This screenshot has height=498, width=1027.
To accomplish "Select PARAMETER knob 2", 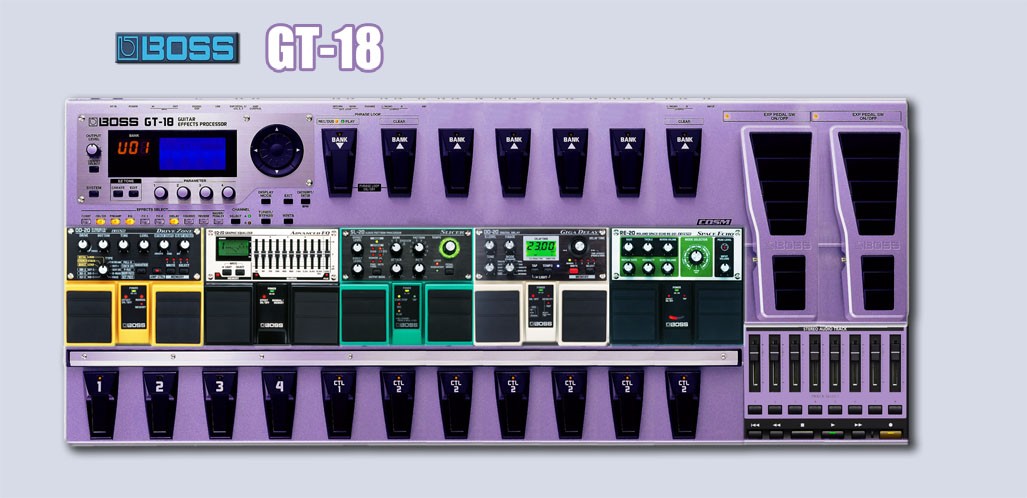I will click(183, 193).
